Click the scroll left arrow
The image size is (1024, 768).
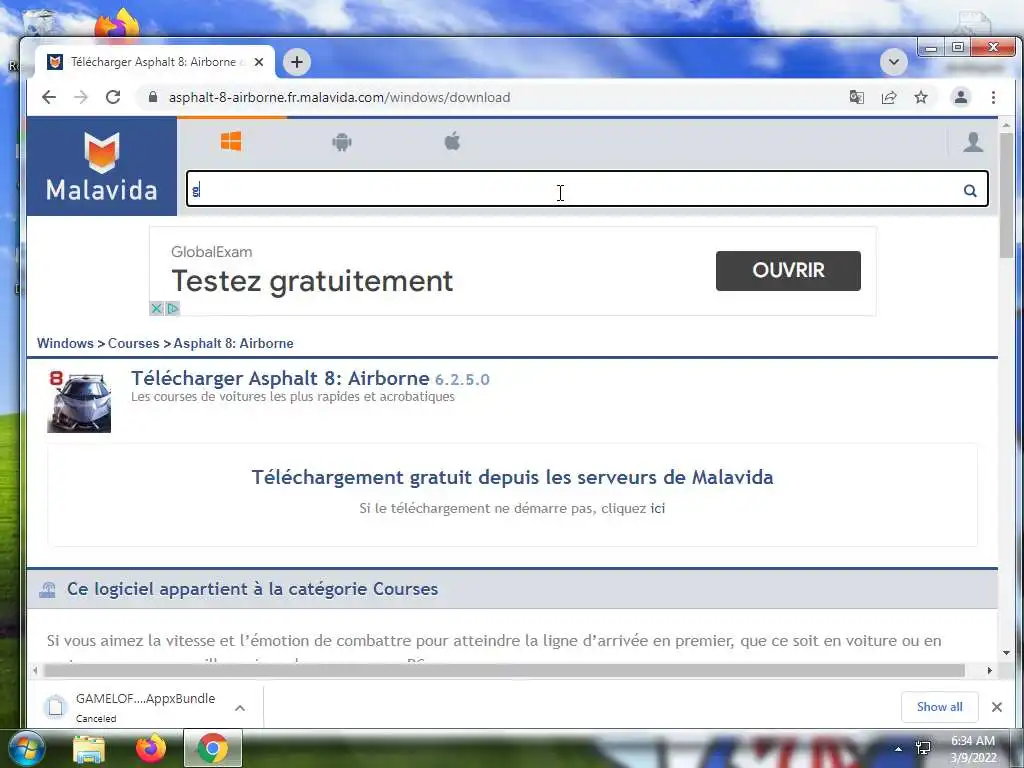(35, 671)
